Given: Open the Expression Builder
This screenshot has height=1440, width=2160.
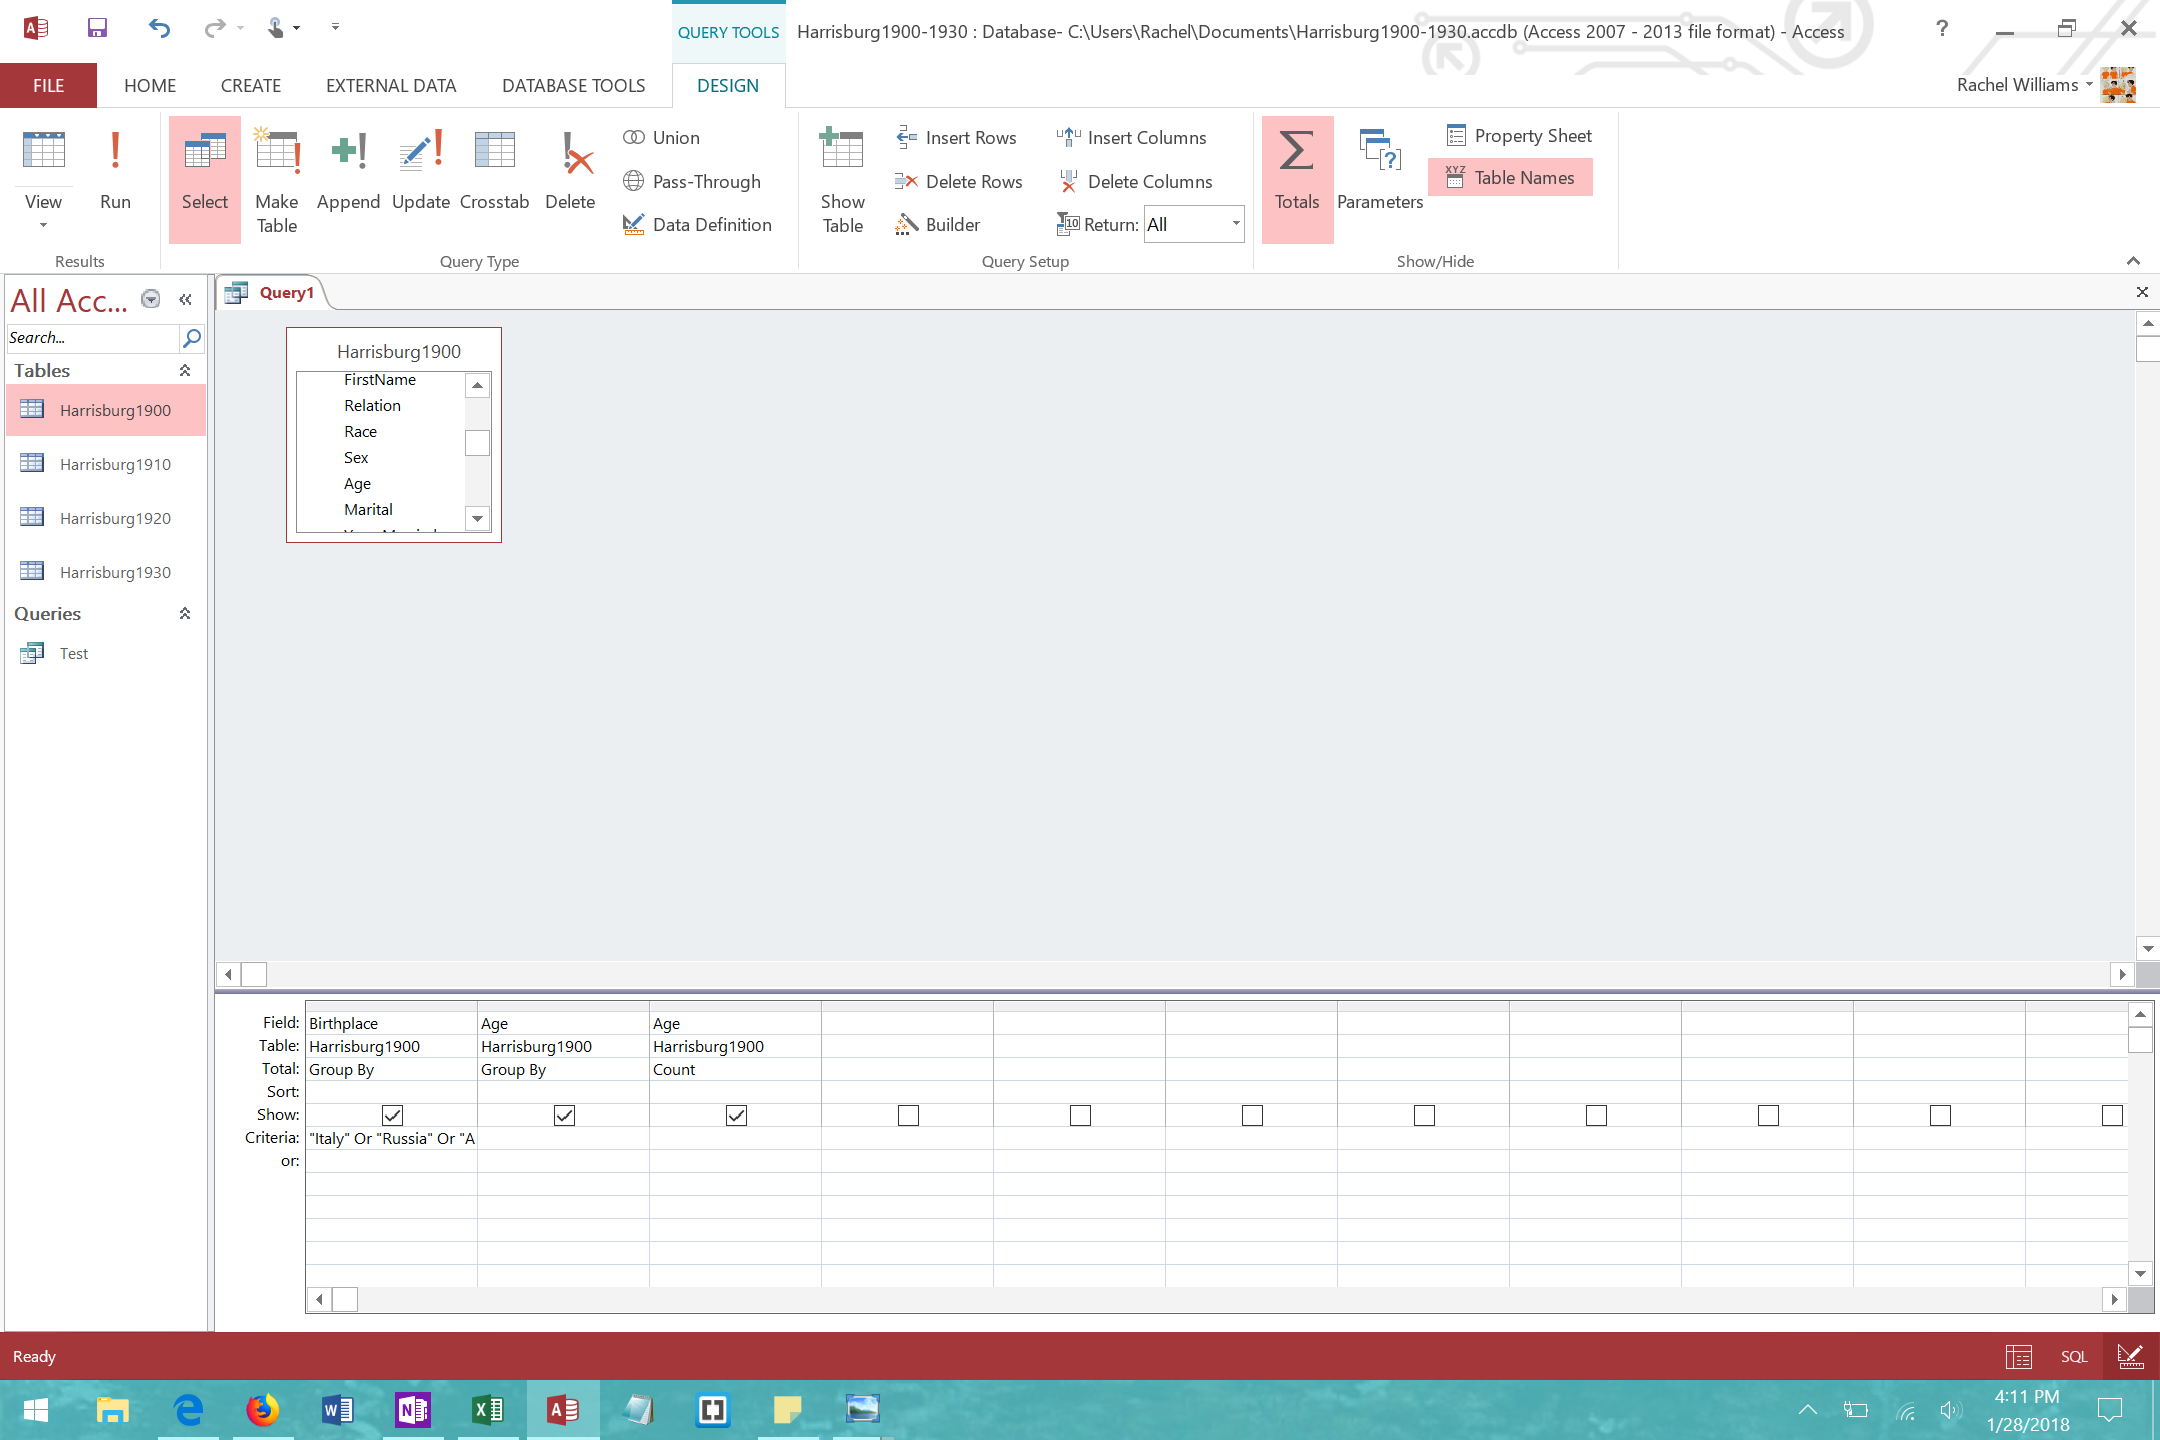Looking at the screenshot, I should (938, 225).
